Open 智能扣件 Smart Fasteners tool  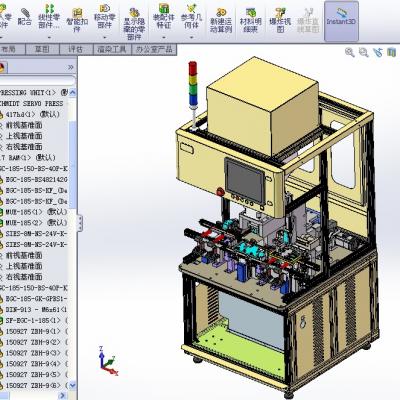pyautogui.click(x=77, y=20)
